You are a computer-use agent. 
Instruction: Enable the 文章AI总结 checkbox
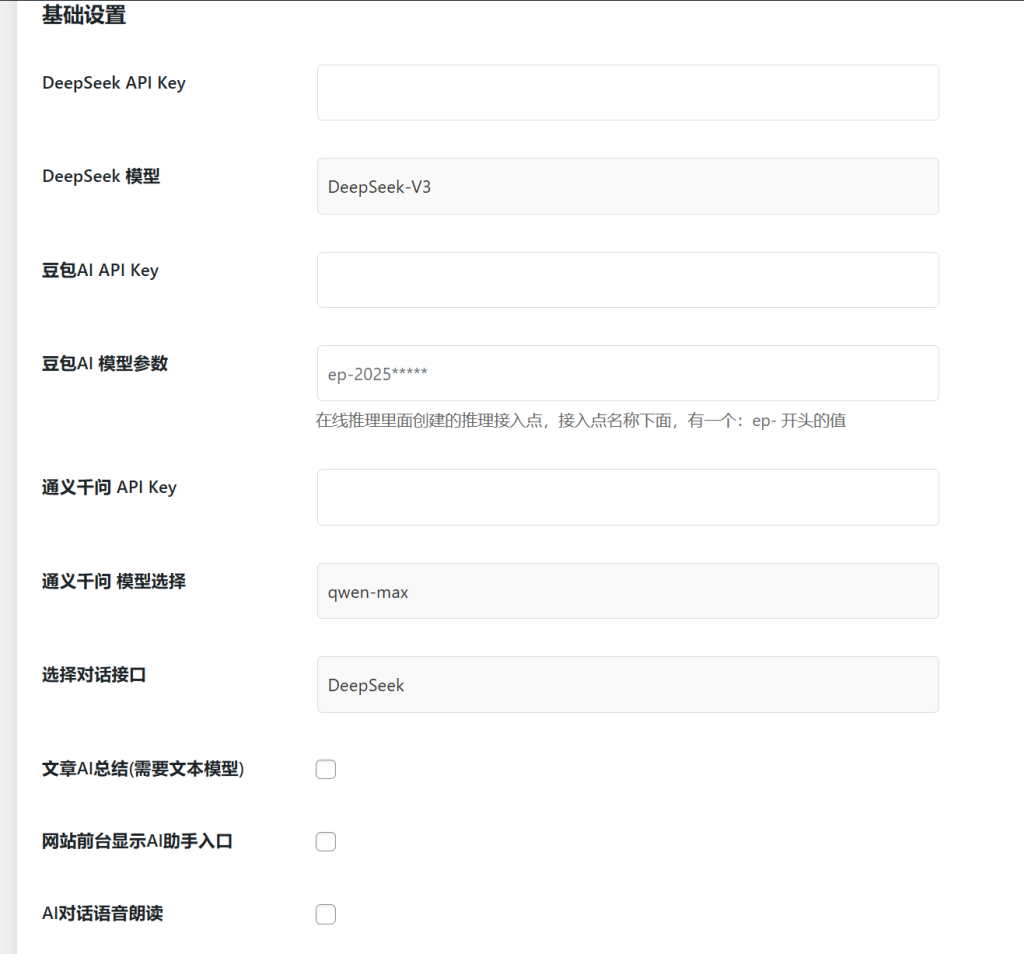pyautogui.click(x=326, y=769)
